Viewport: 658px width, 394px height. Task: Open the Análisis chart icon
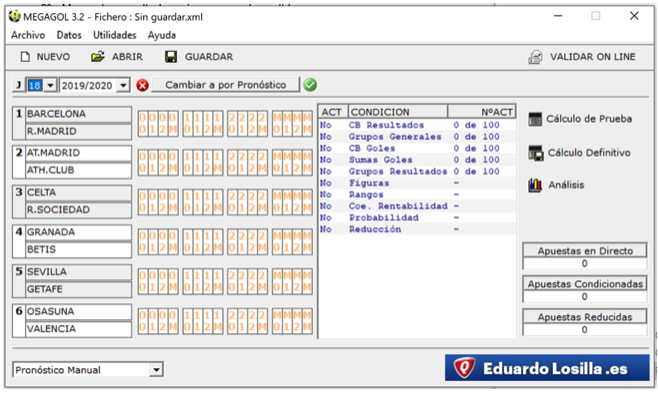pos(535,185)
